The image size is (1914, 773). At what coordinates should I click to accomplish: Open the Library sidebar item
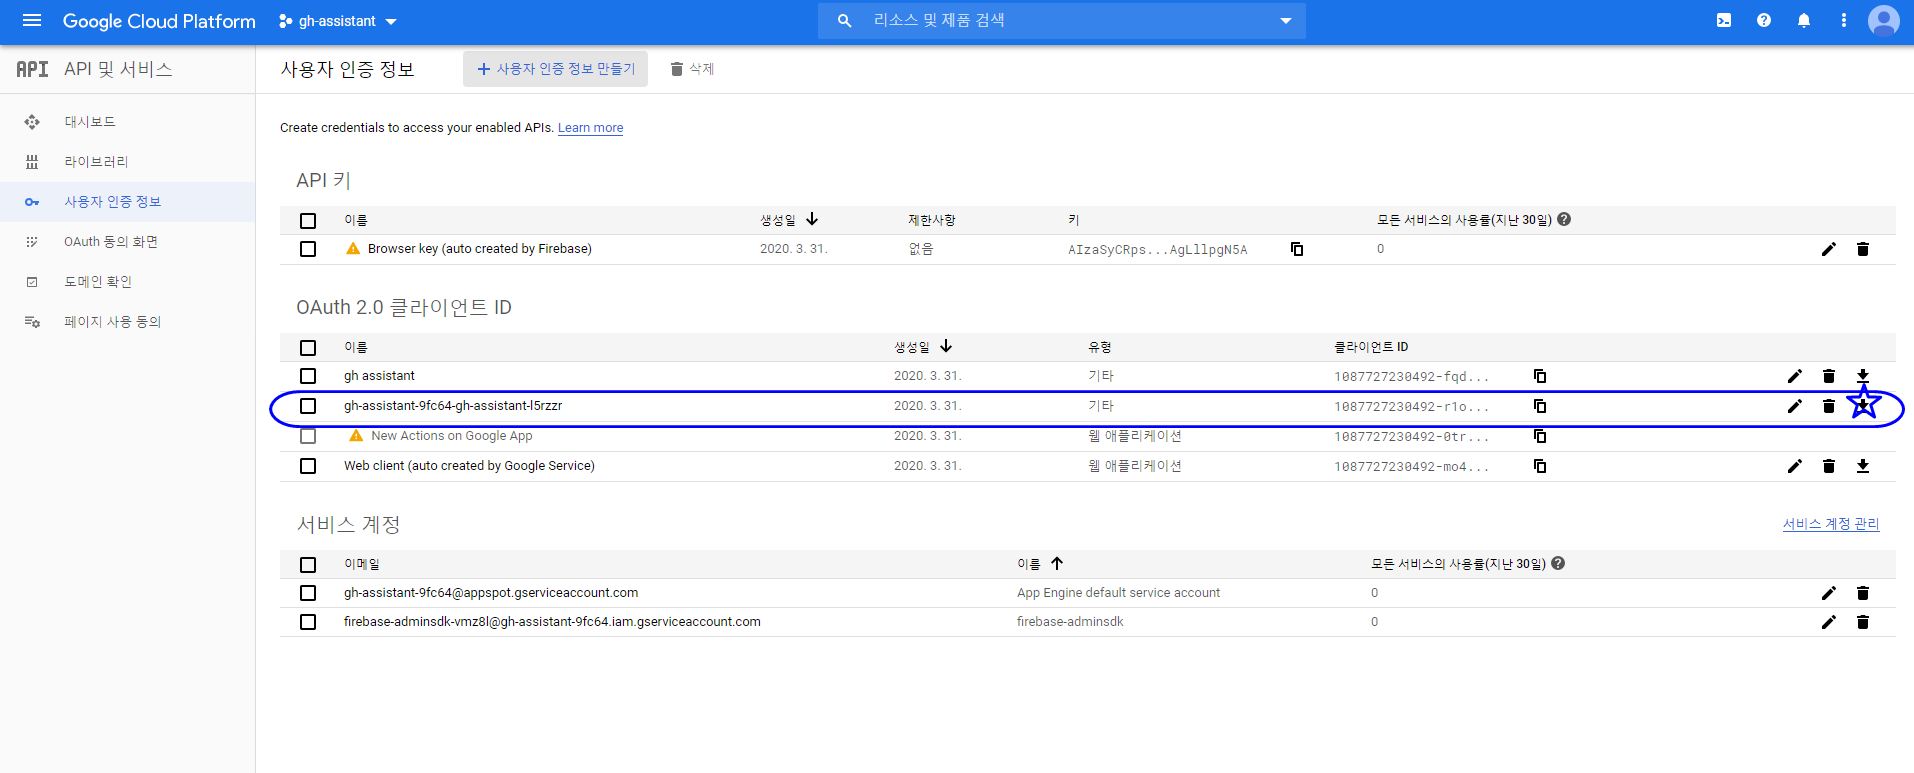tap(127, 162)
